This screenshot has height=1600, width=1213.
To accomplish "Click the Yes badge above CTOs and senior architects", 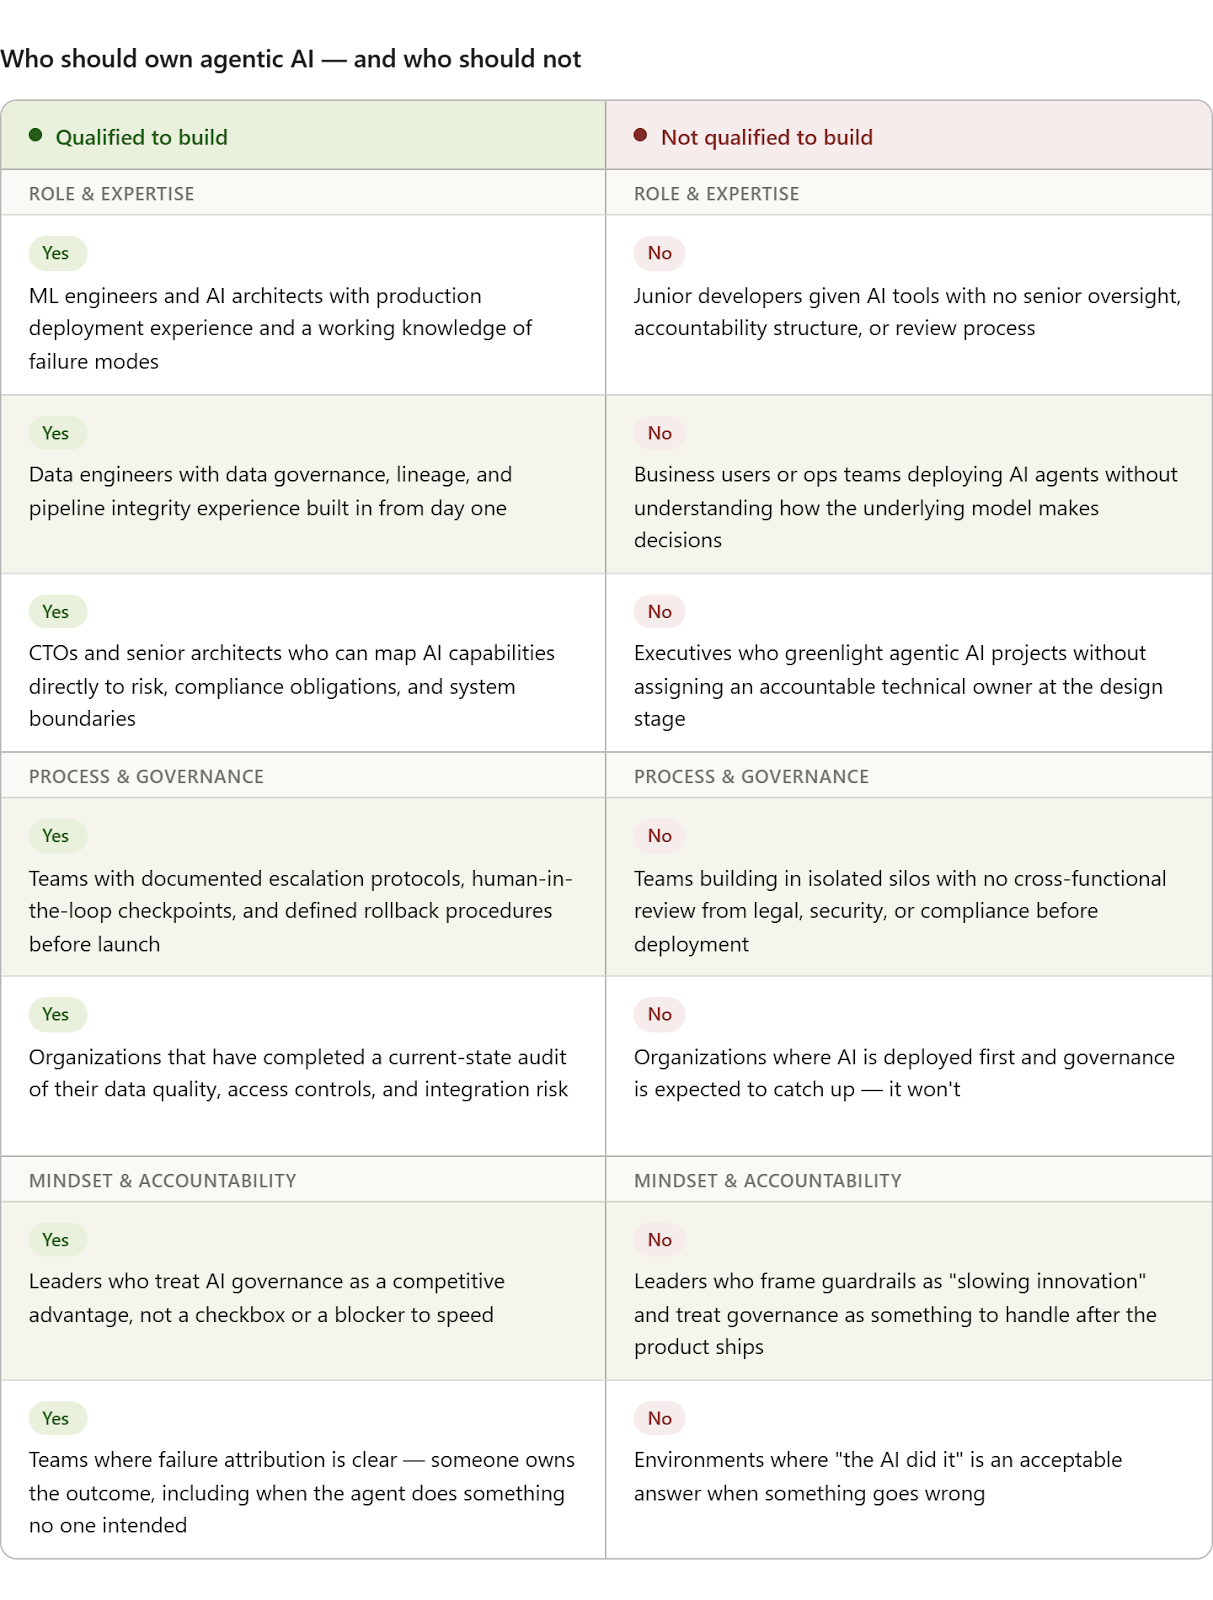I will 56,612.
